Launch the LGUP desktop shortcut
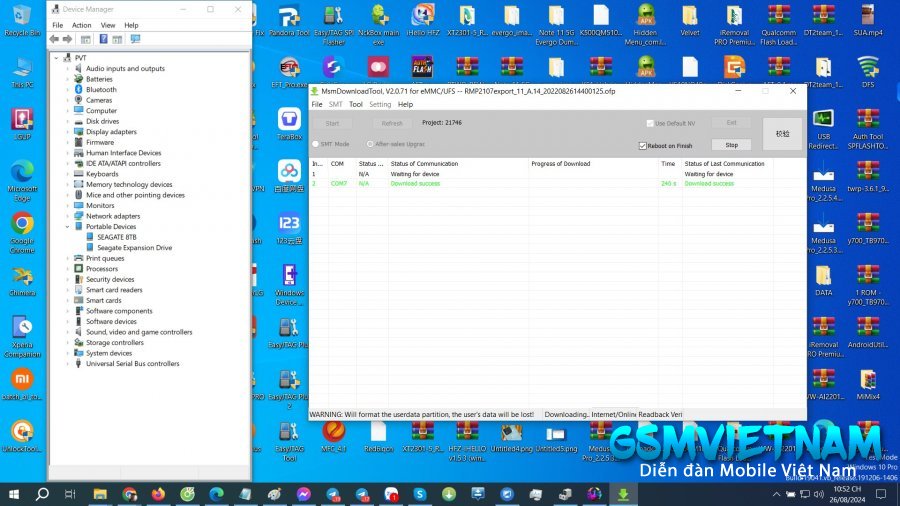 pyautogui.click(x=22, y=124)
